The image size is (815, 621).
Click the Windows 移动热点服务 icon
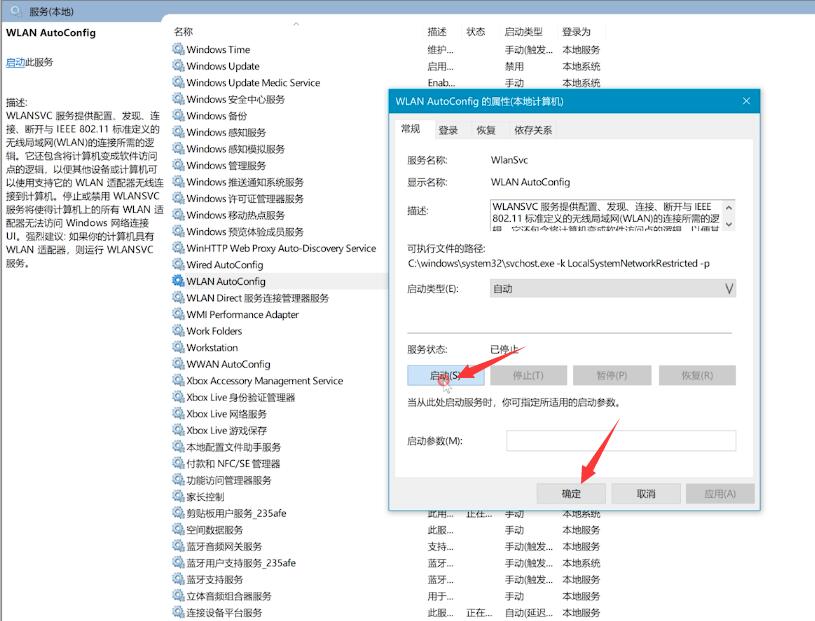tap(178, 215)
